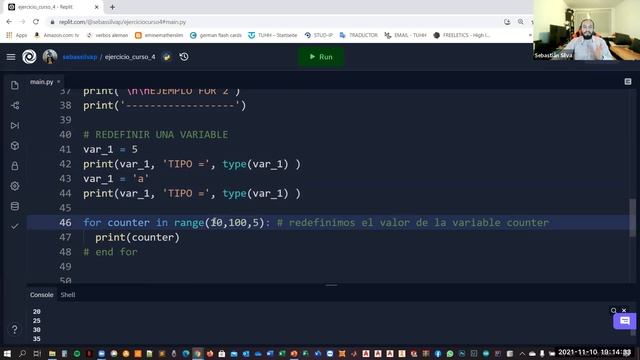Click the '# REDEFINIR UNA VARIABLE' comment
Screen dimensions: 640x360
point(156,135)
